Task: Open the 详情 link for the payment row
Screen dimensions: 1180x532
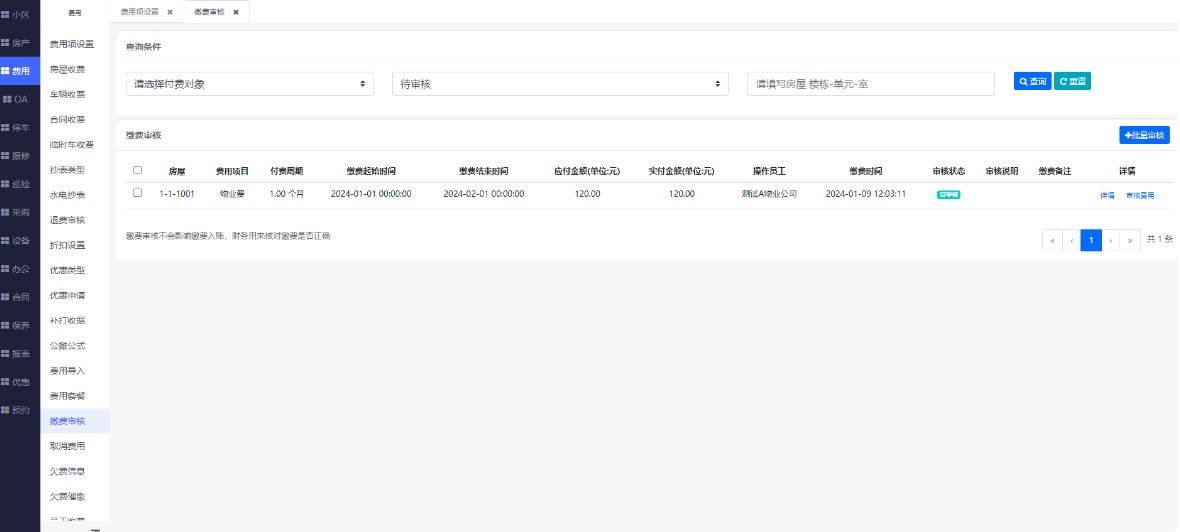Action: (x=1107, y=195)
